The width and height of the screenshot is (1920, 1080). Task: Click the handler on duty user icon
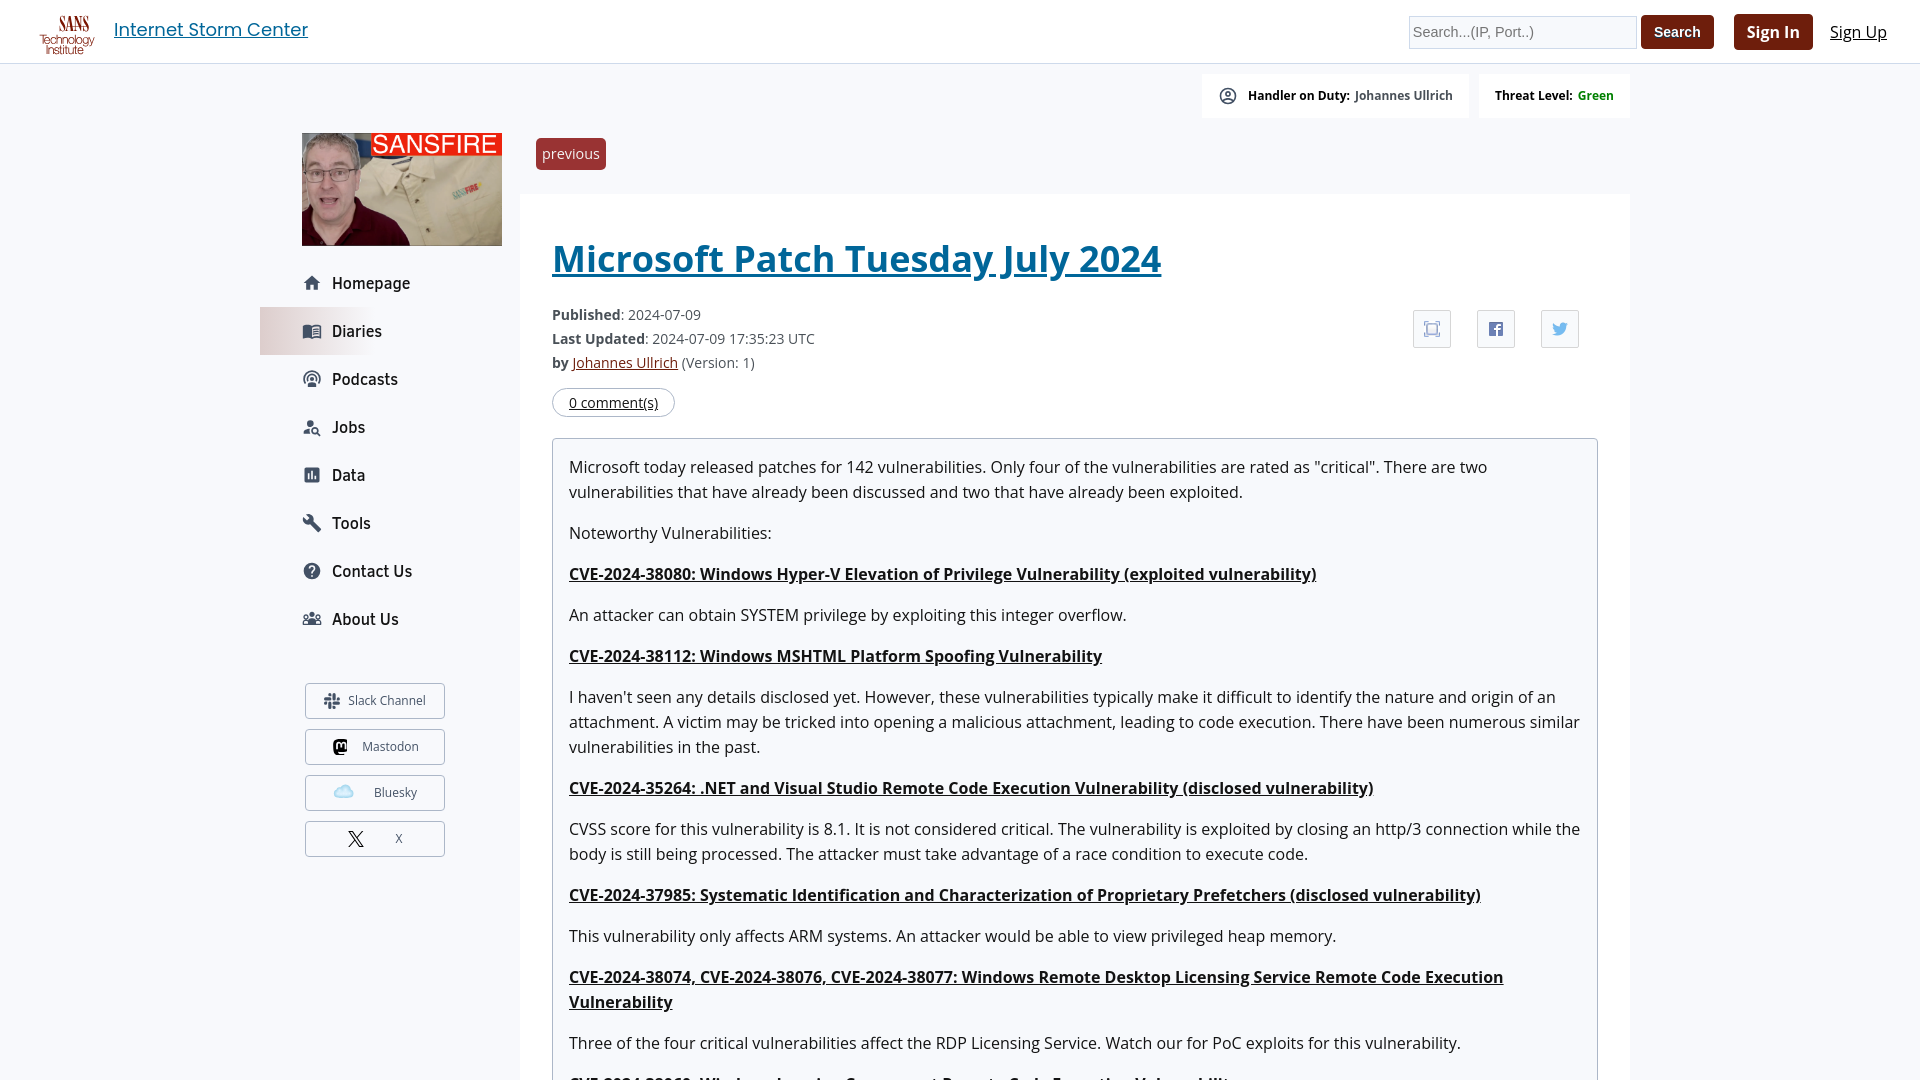click(1228, 96)
